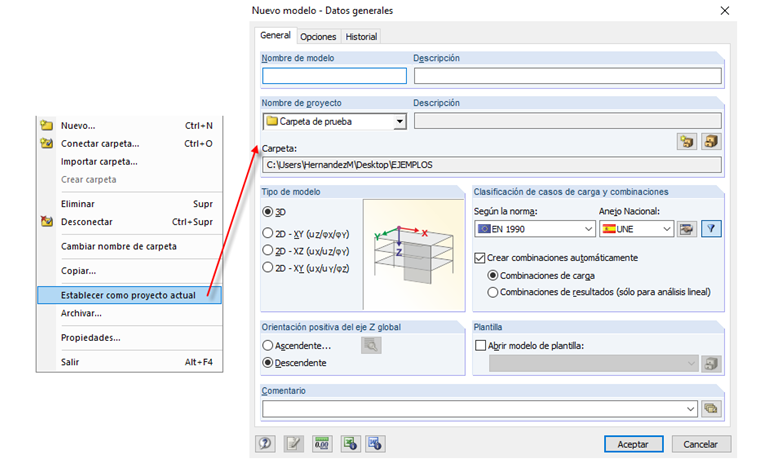
Task: Select Combinaciones de resultados radio option
Action: 493,292
